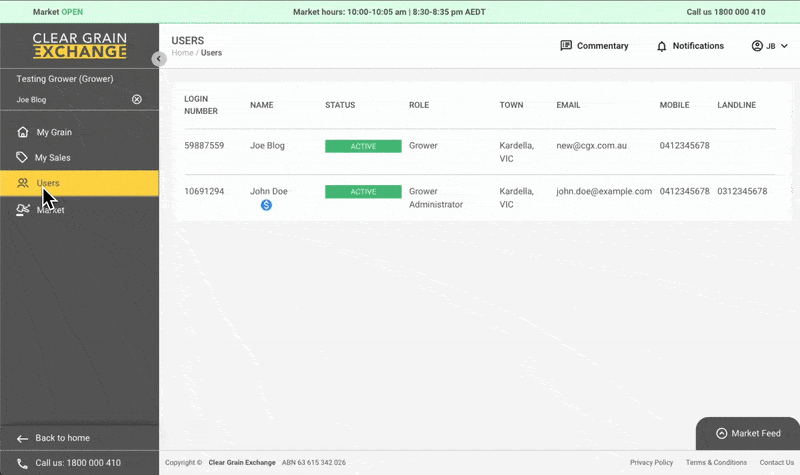Viewport: 800px width, 475px height.
Task: Click the Back to home arrow icon
Action: click(22, 438)
